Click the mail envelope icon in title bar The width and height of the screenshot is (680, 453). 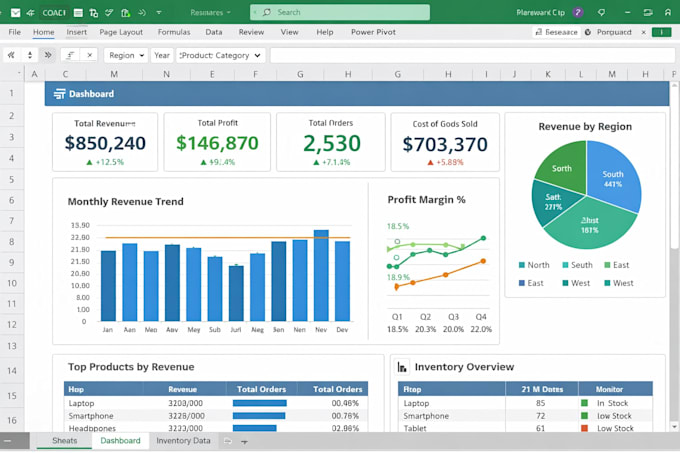15,13
